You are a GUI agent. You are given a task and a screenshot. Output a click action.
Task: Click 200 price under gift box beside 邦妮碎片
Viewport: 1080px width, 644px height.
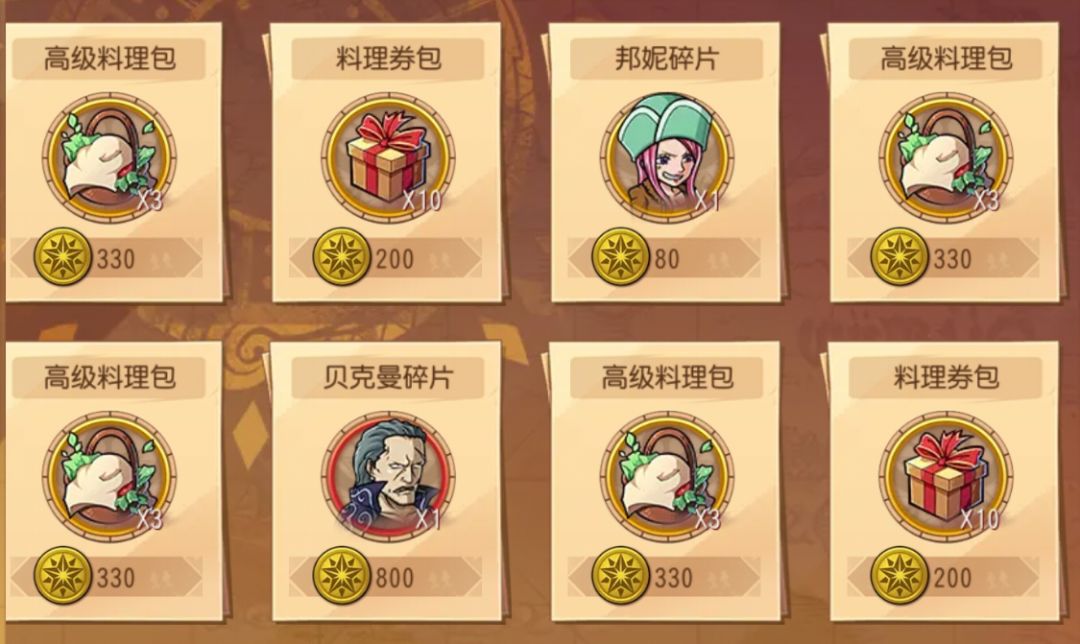[x=395, y=259]
